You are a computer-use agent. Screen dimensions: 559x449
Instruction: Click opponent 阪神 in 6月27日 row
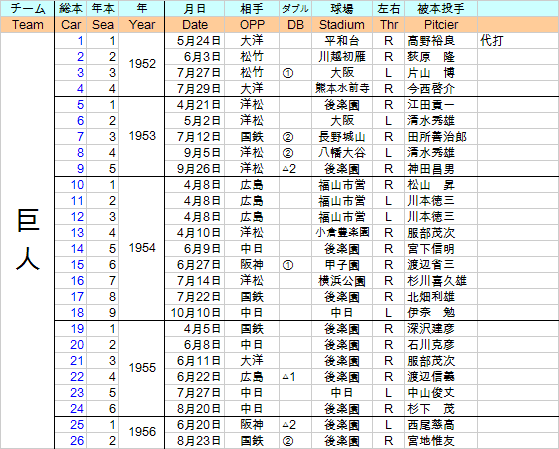coord(252,265)
